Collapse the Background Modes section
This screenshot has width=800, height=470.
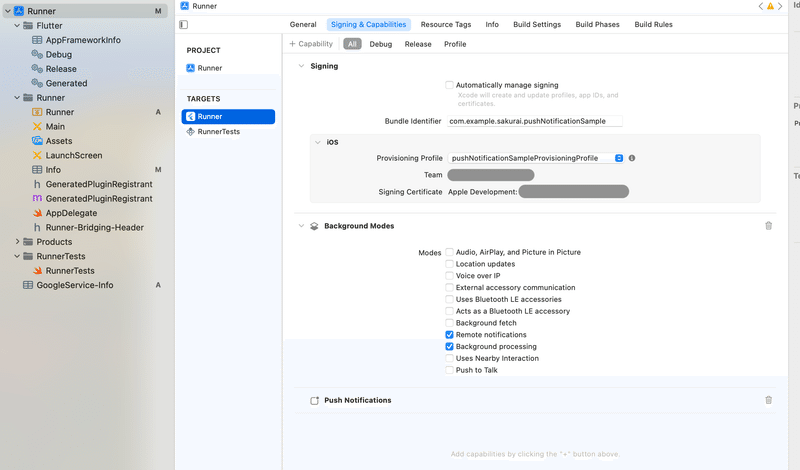pos(301,226)
